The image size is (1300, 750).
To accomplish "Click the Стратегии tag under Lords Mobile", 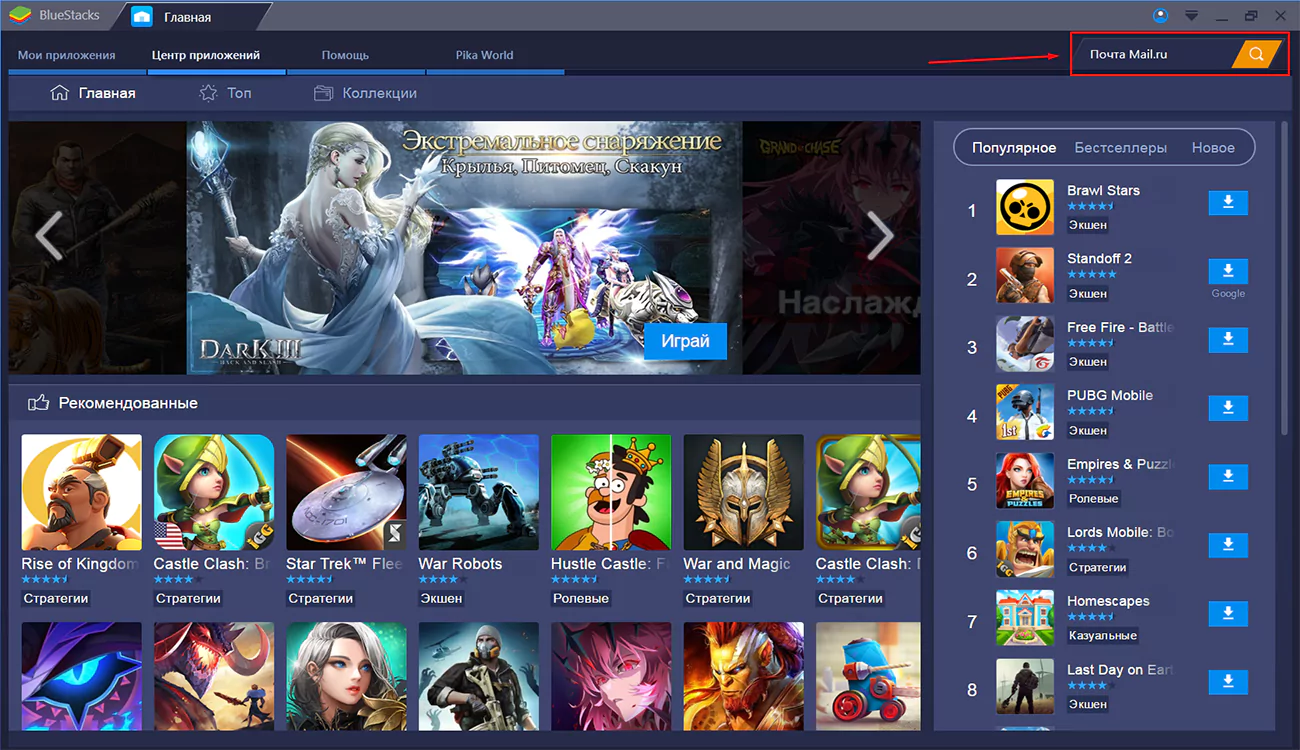I will point(1098,567).
